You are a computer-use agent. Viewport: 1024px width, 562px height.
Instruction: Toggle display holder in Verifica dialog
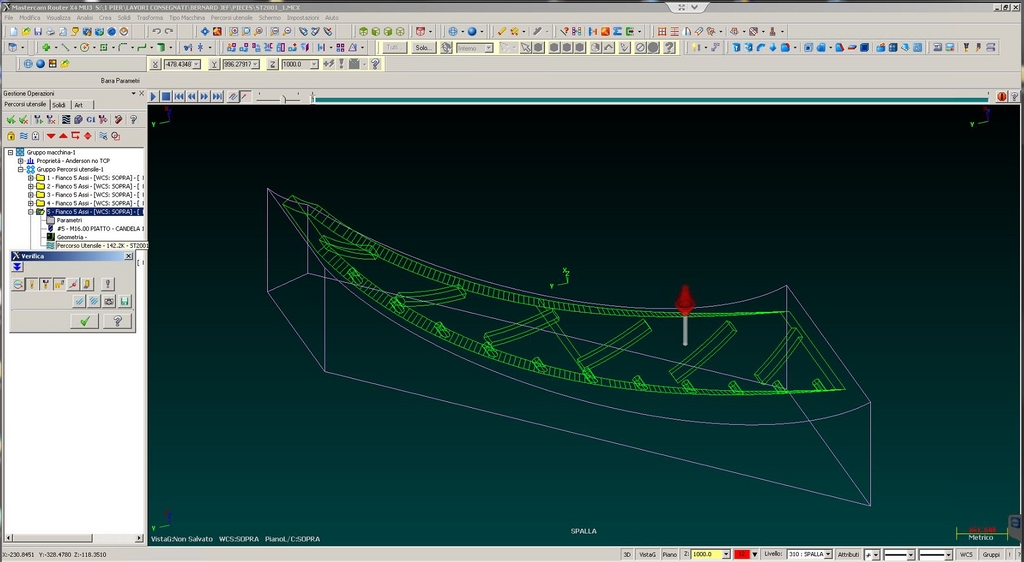pyautogui.click(x=45, y=284)
